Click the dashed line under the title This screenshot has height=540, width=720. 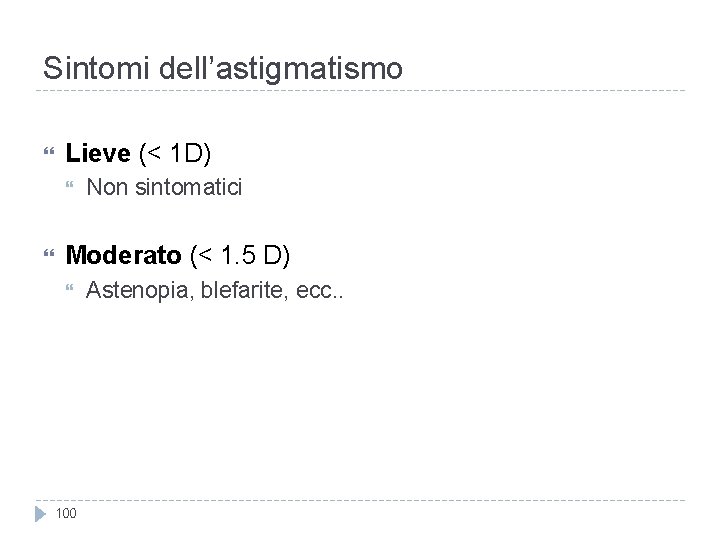coord(360,92)
